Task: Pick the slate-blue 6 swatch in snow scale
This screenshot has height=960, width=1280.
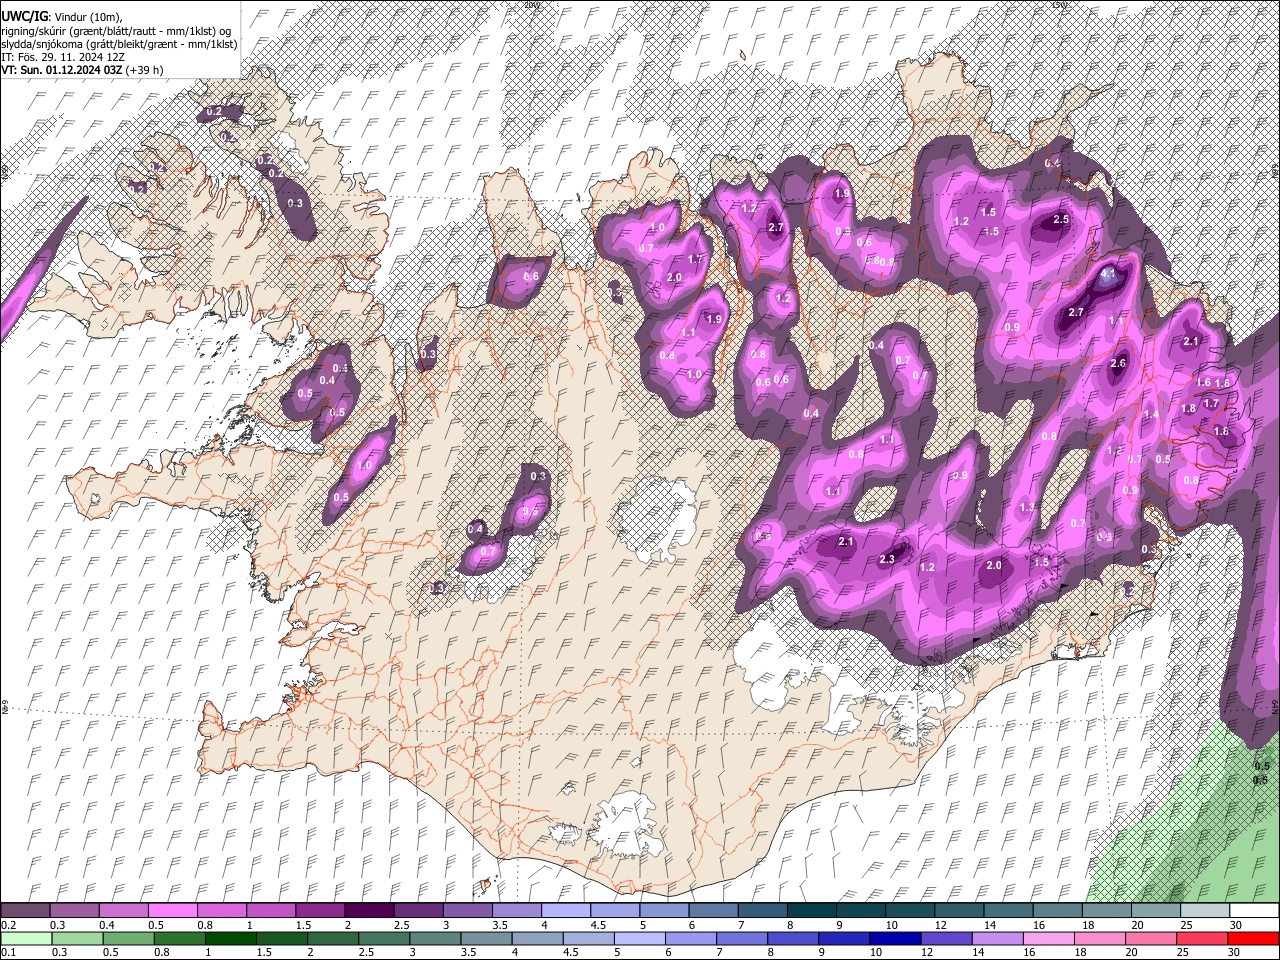Action: click(712, 910)
